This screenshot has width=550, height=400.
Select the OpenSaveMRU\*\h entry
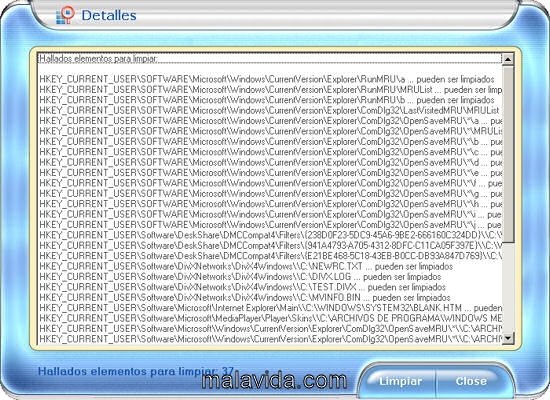click(270, 204)
